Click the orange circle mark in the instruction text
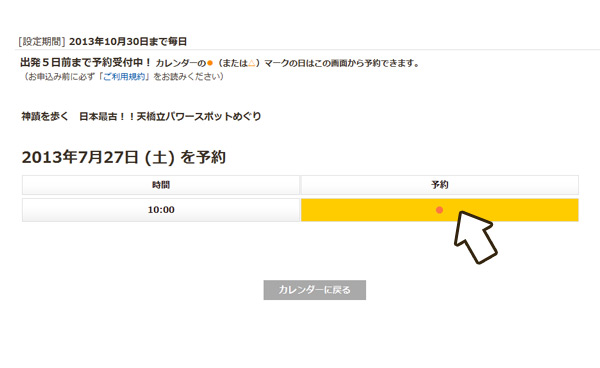Viewport: 600px width, 368px height. pos(210,63)
